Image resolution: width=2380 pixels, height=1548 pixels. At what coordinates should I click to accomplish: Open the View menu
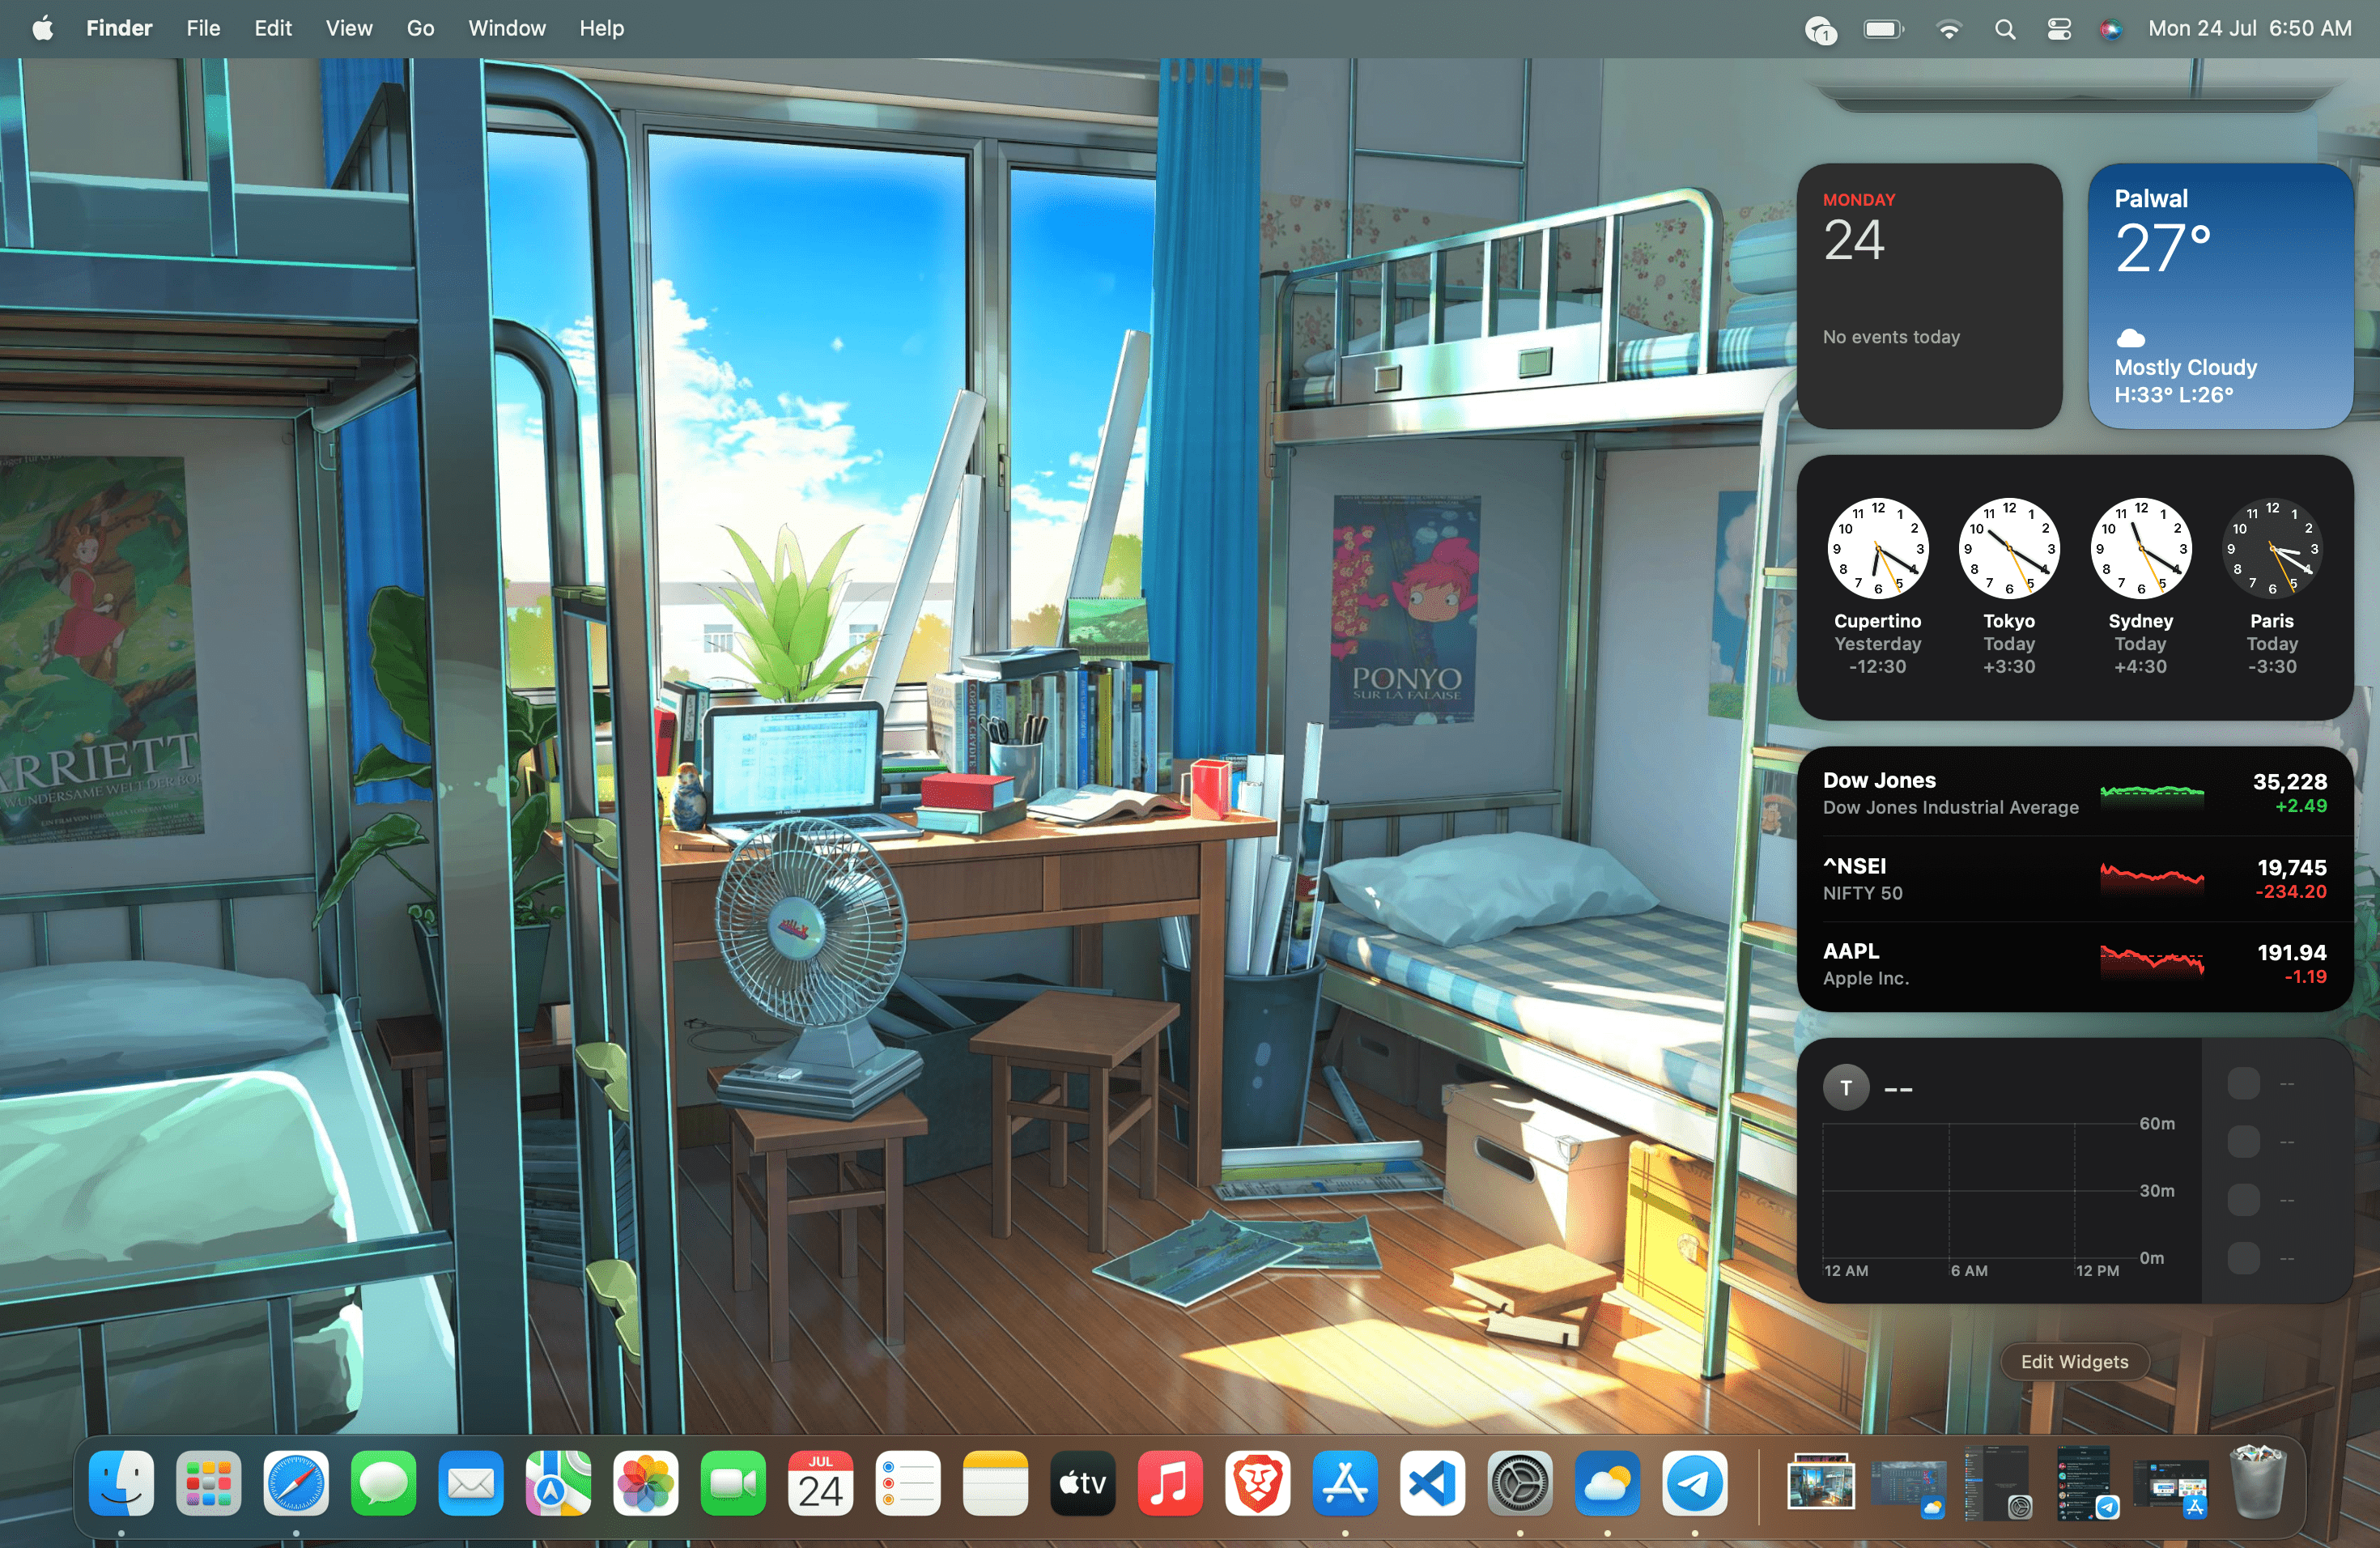[x=348, y=28]
